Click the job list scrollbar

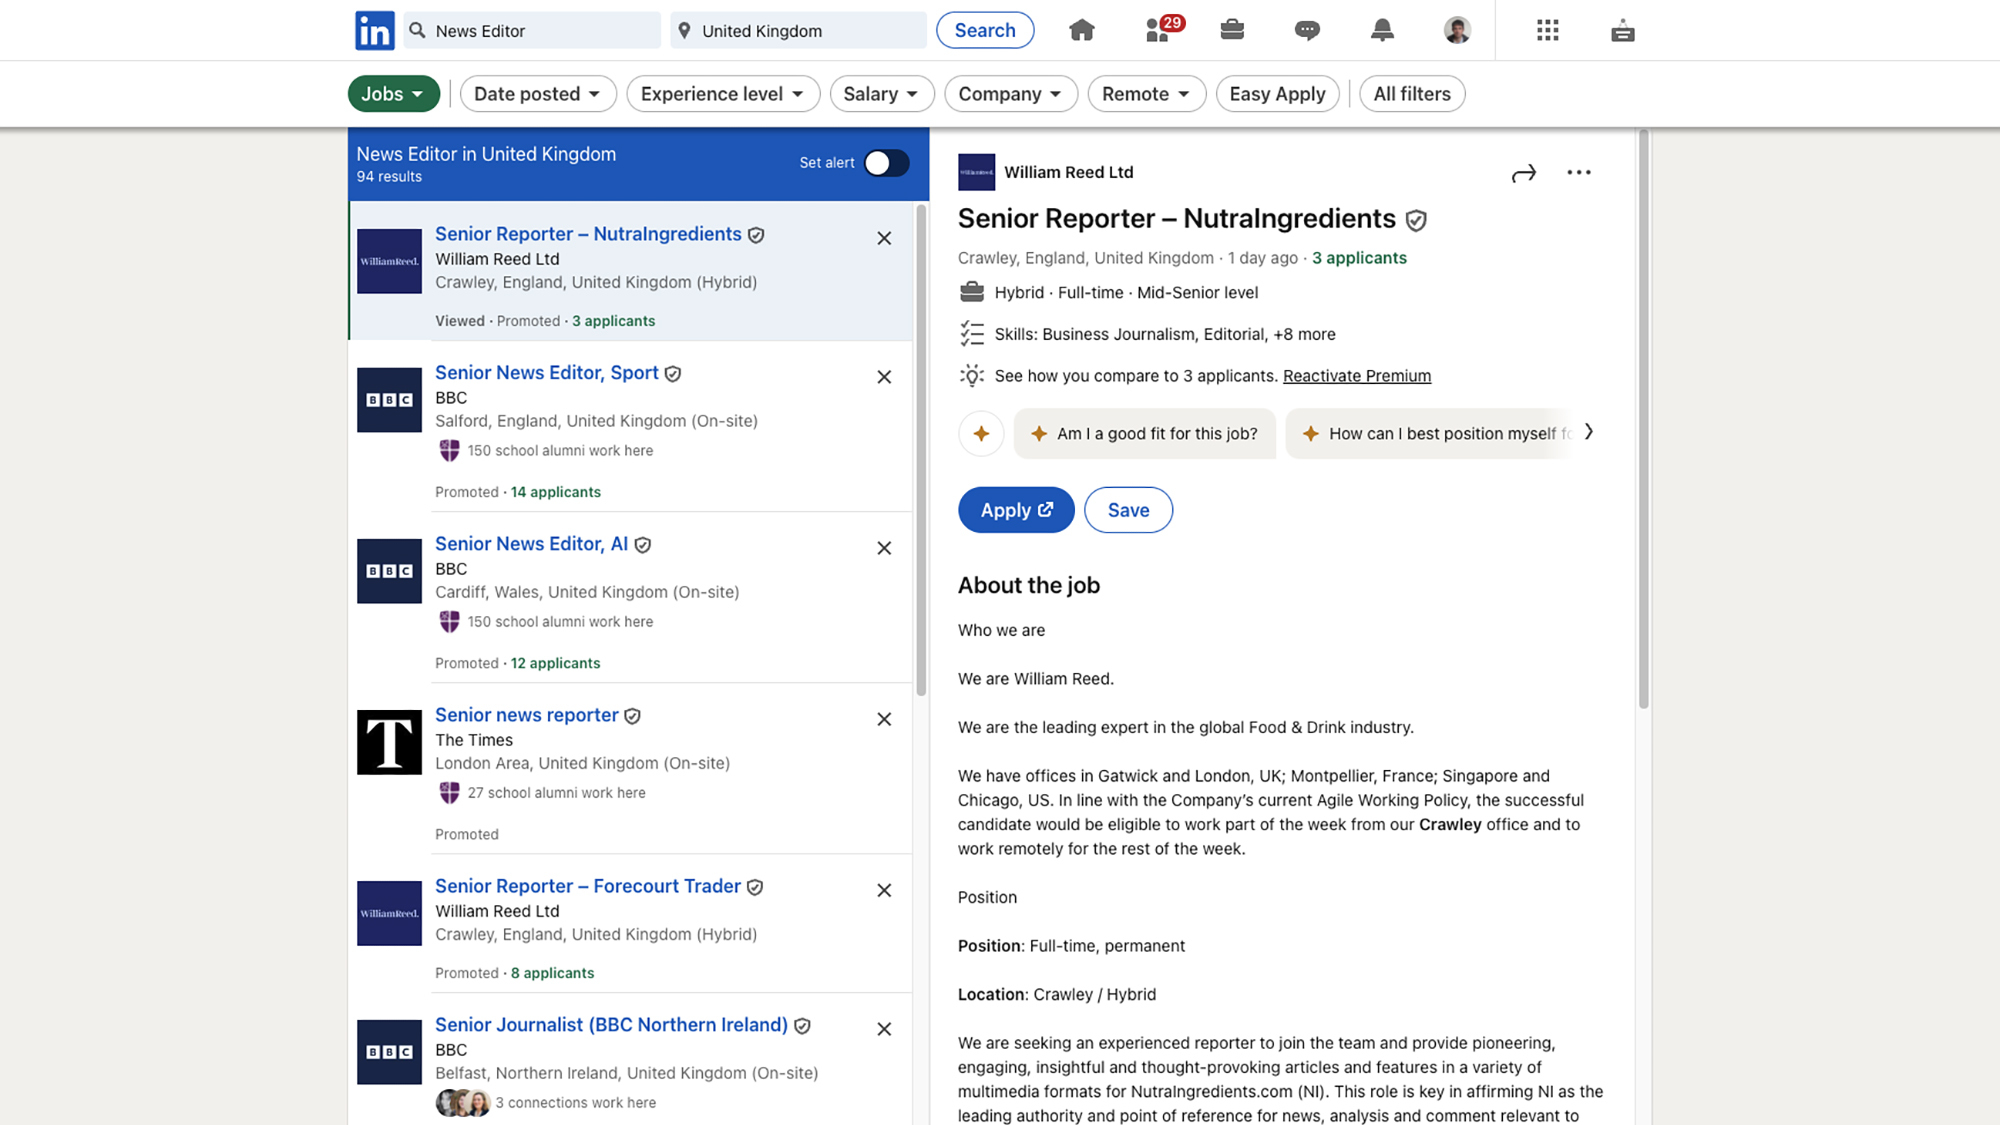tap(921, 450)
